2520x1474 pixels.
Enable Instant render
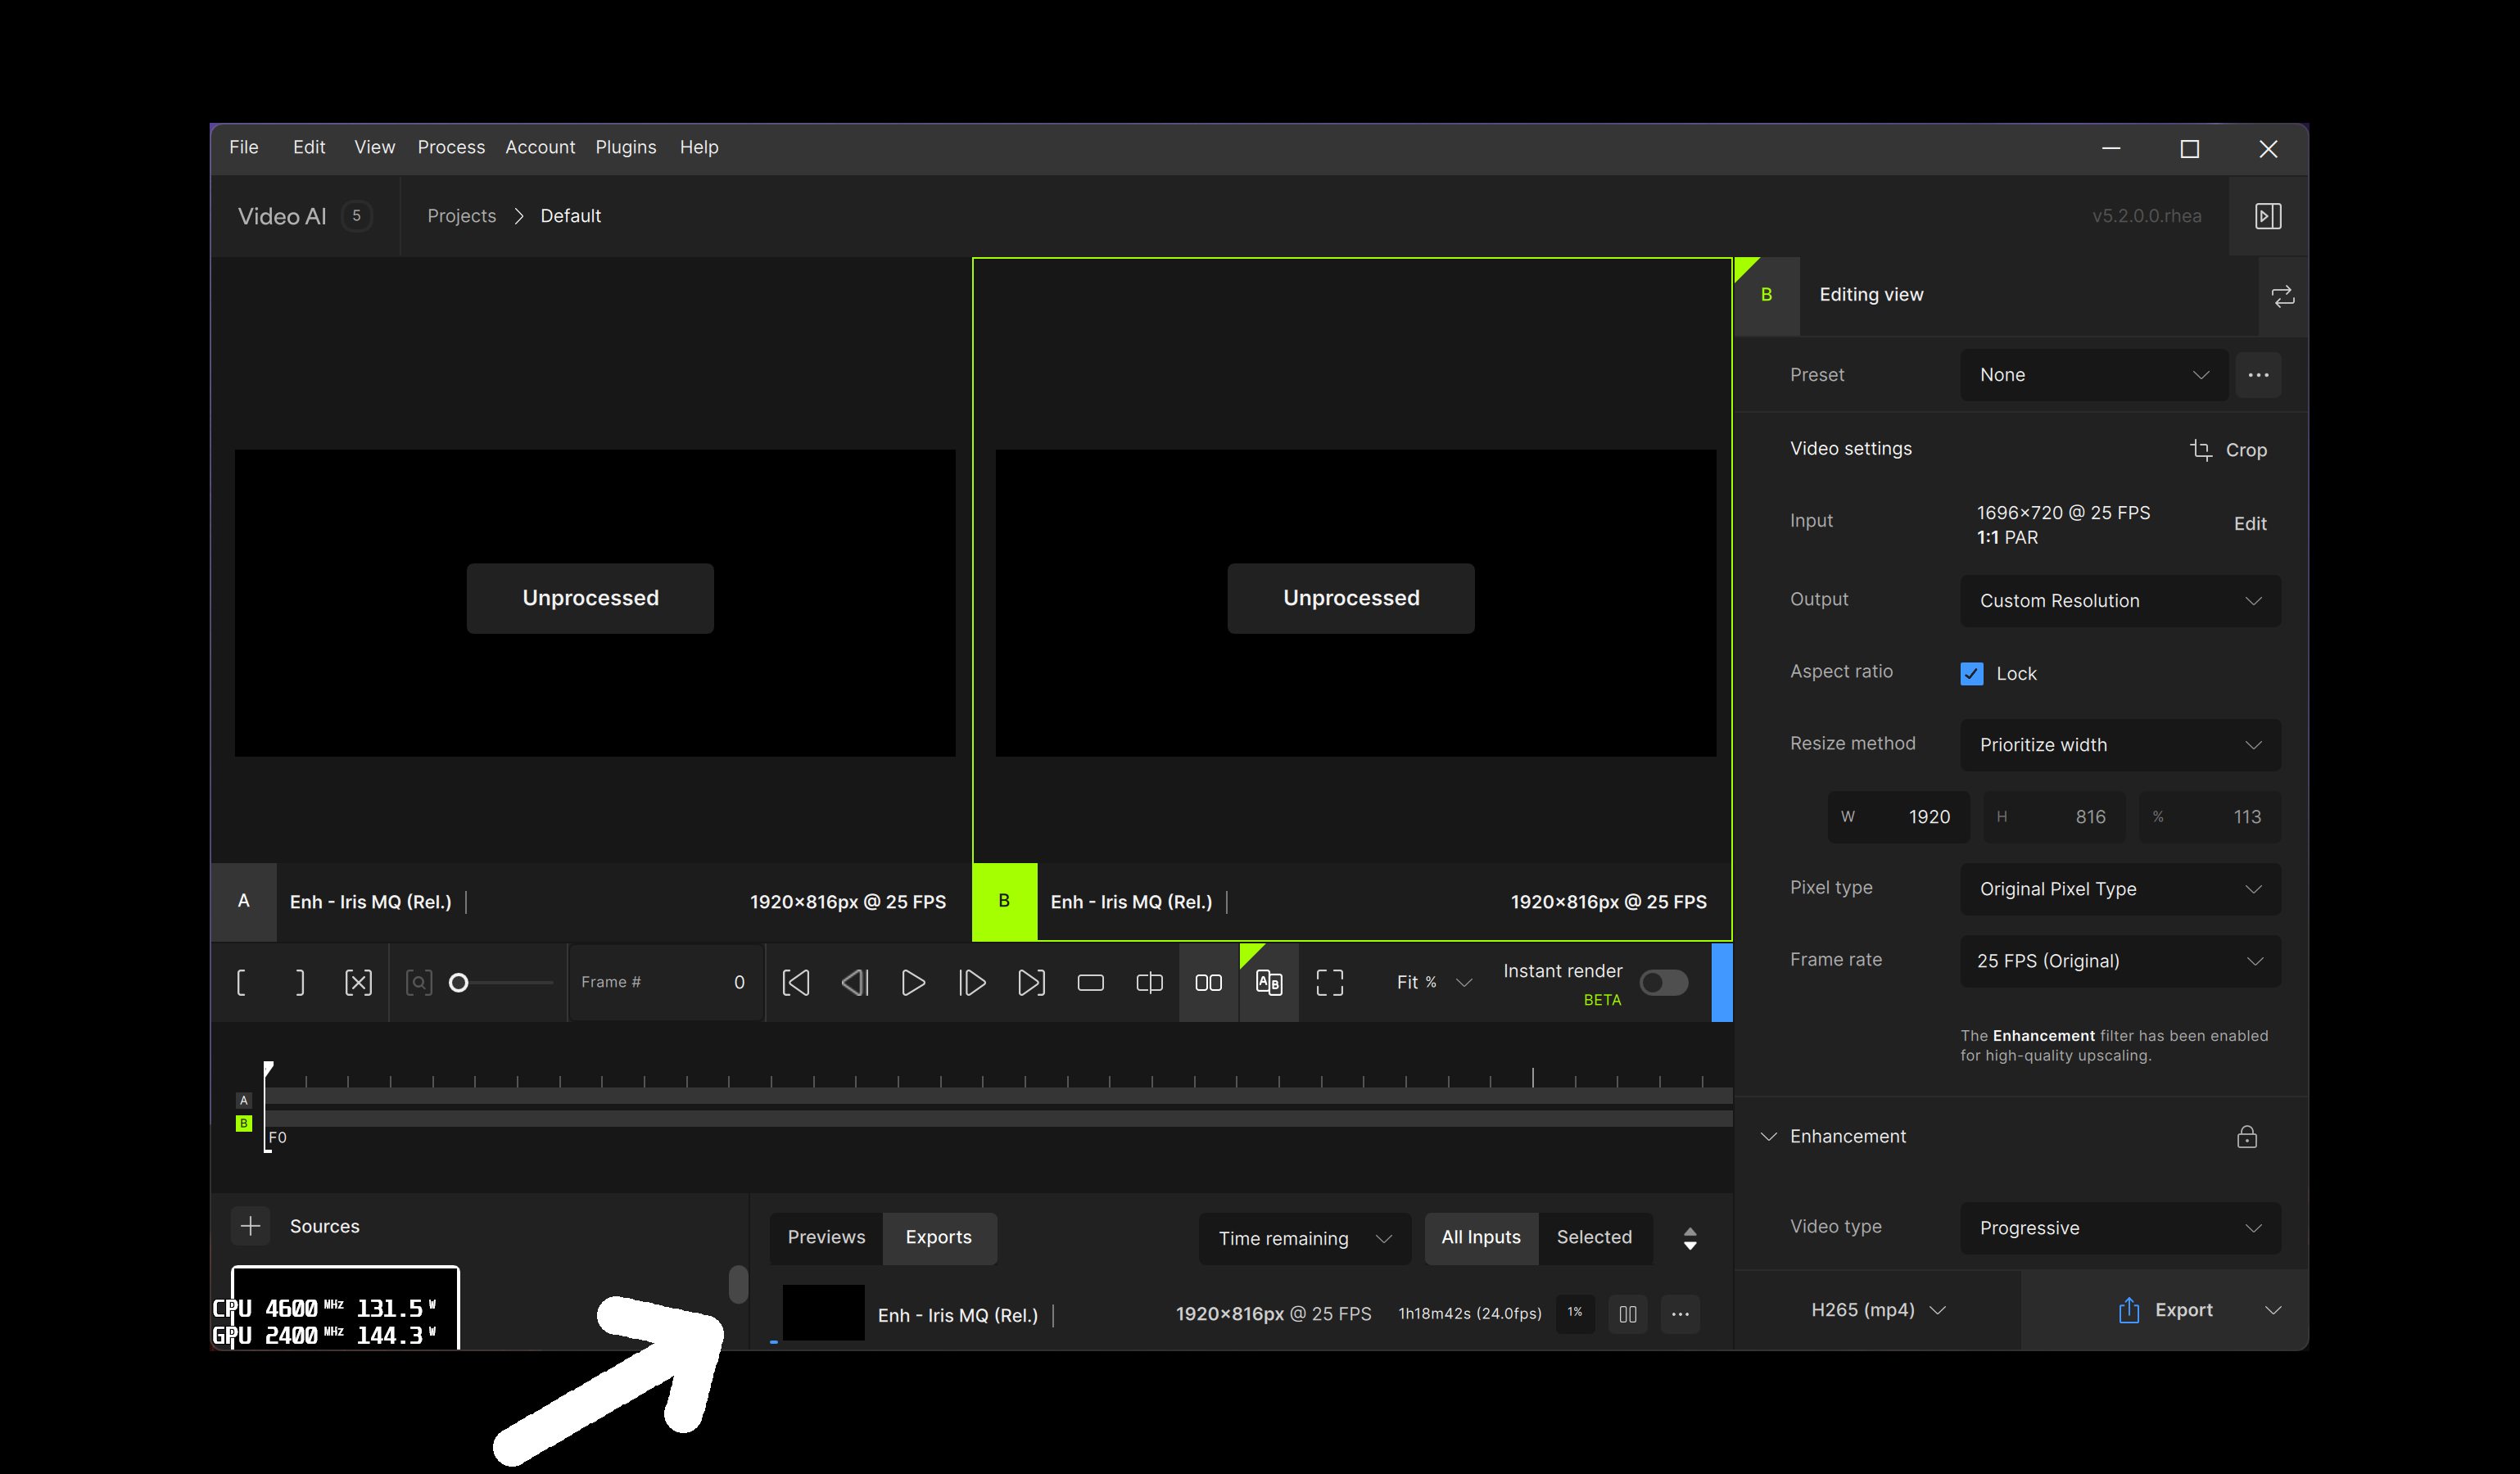[1663, 984]
